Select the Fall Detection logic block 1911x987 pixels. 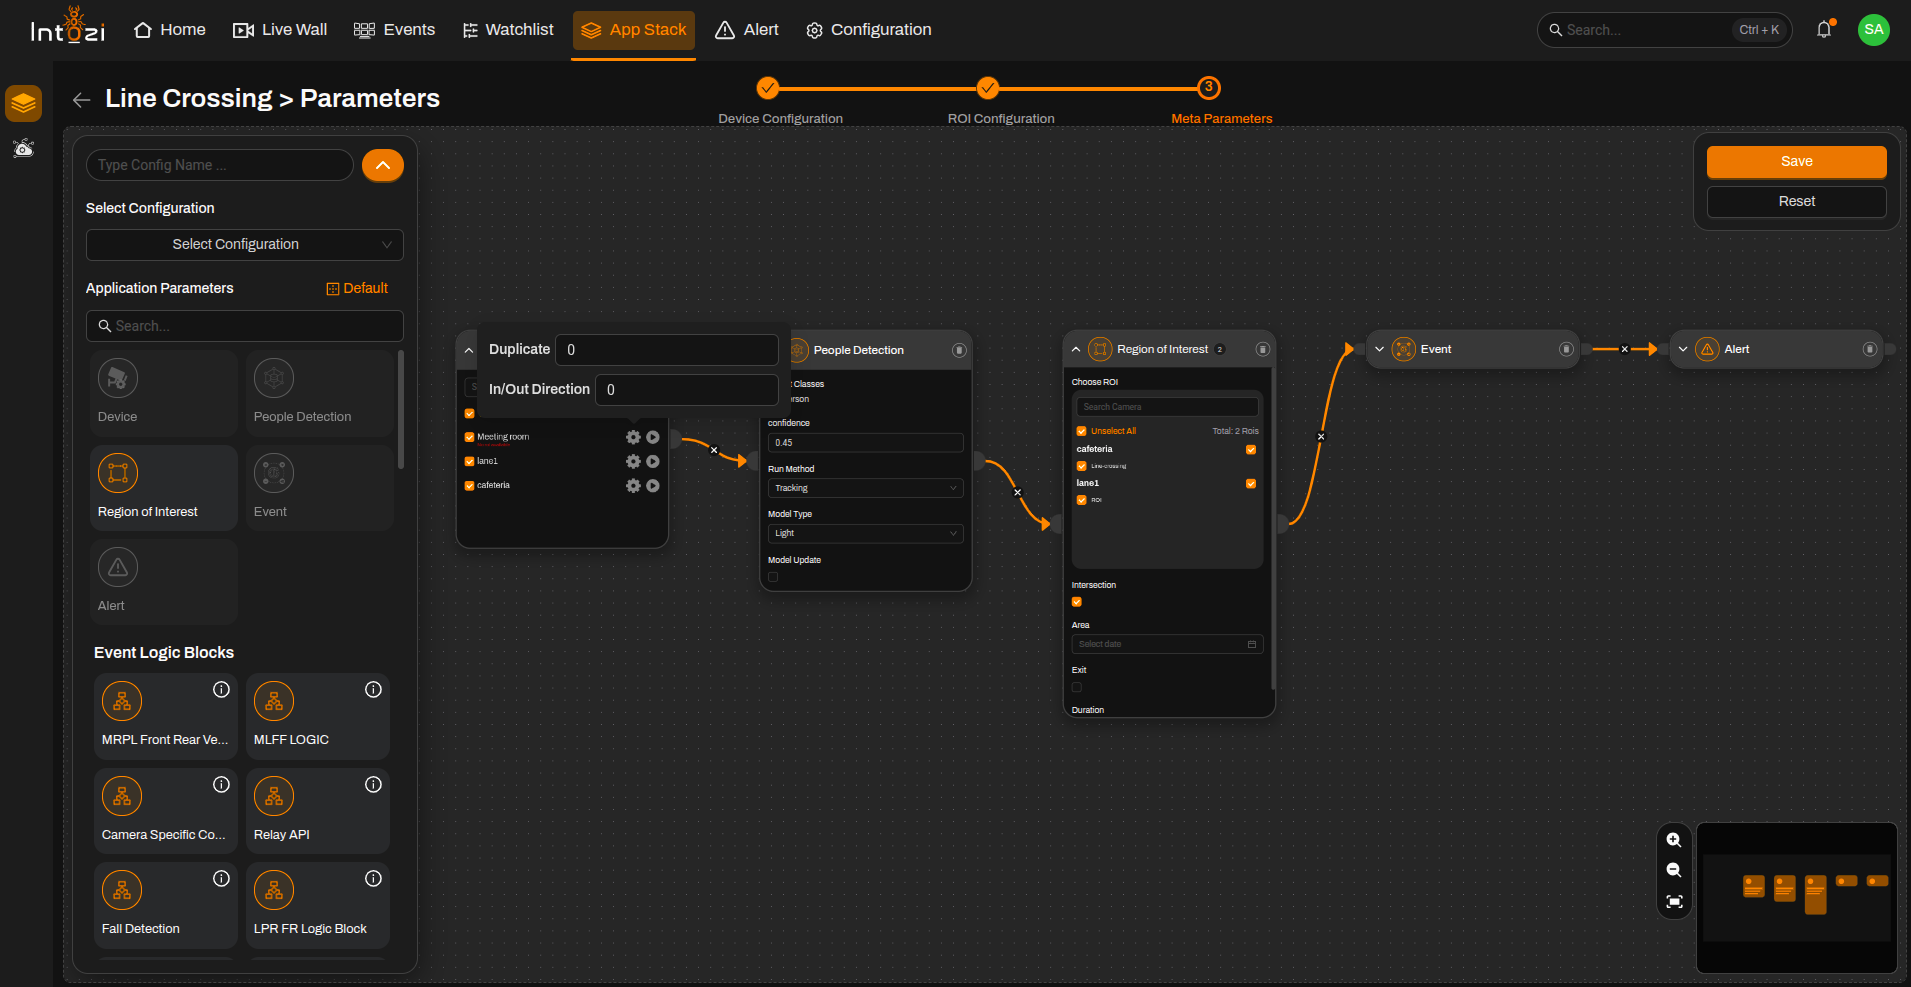tap(166, 905)
